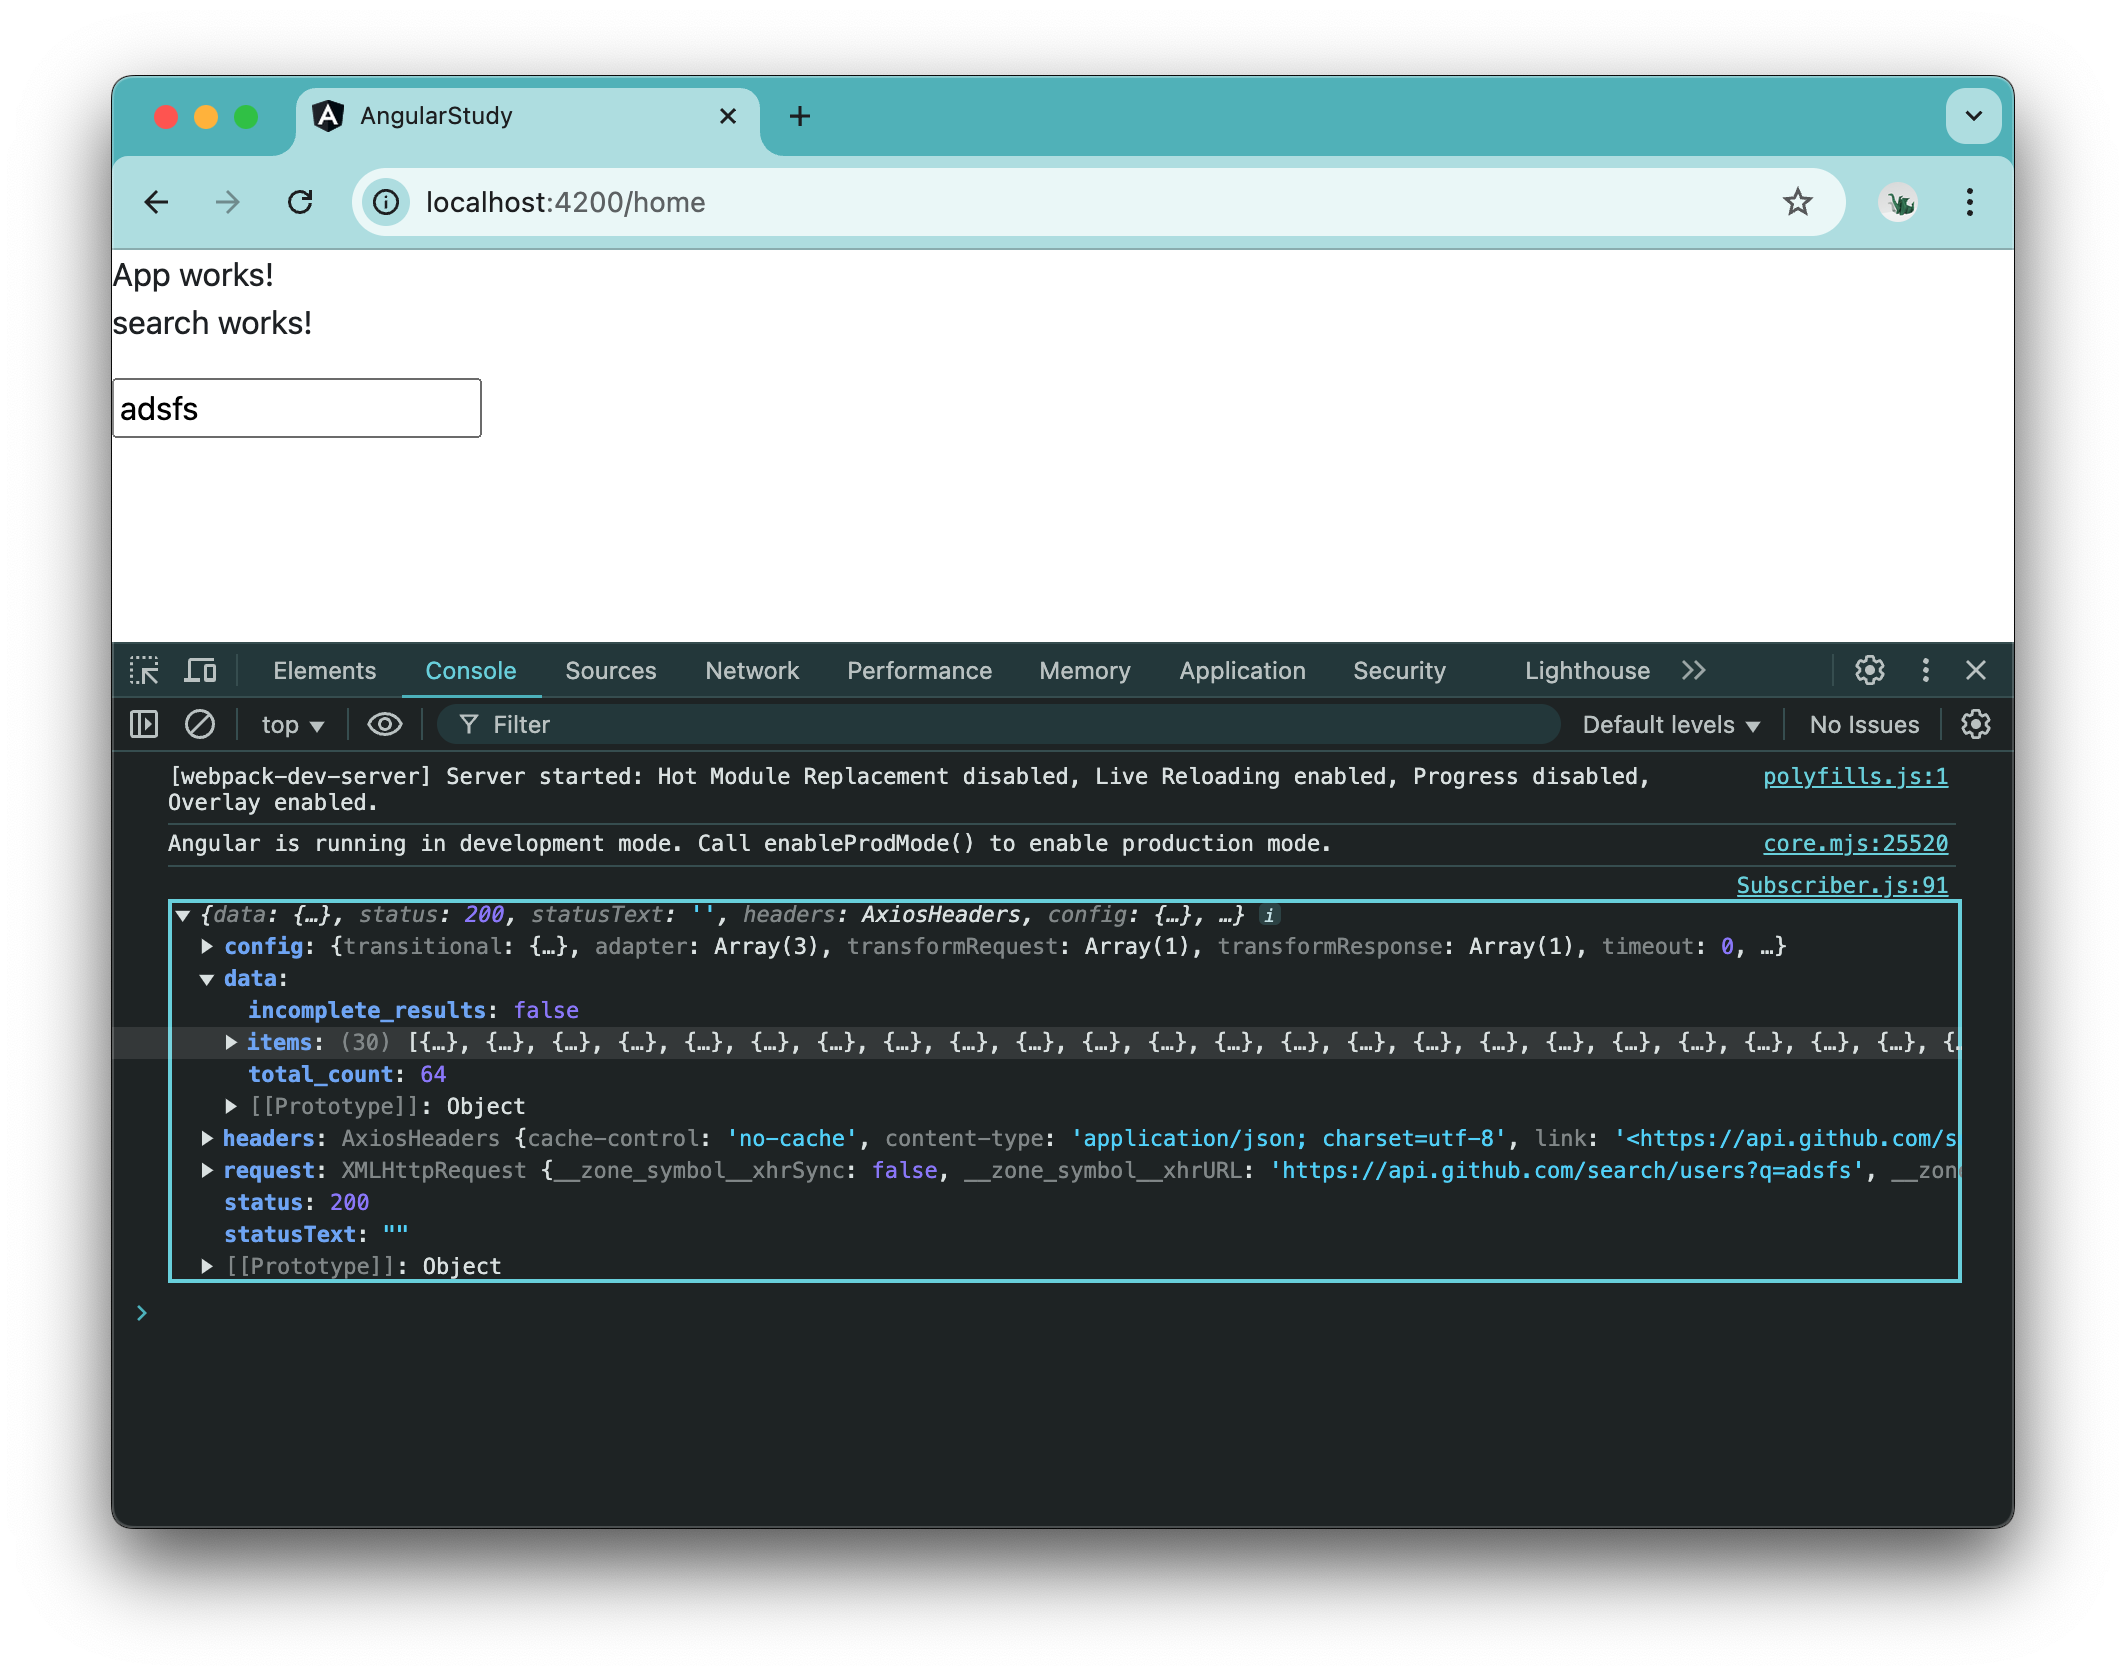Toggle the device toolbar
Screen dimensions: 2126x1676
point(200,670)
